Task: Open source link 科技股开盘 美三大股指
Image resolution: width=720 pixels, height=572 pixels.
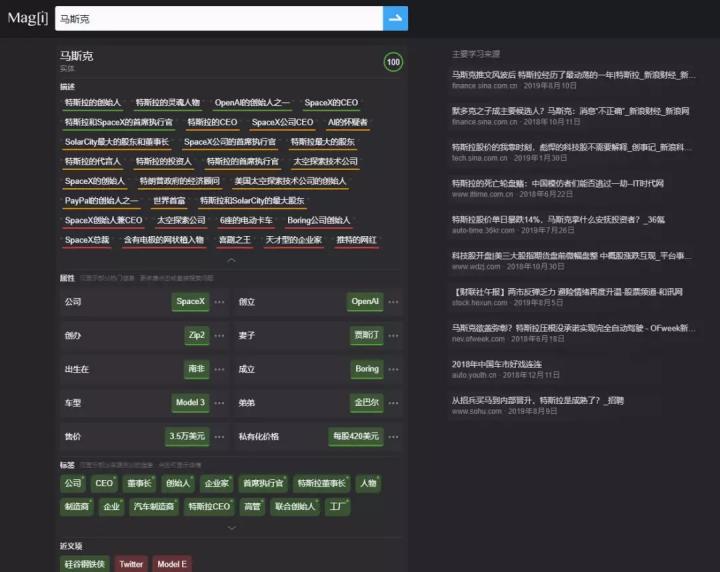Action: (572, 256)
